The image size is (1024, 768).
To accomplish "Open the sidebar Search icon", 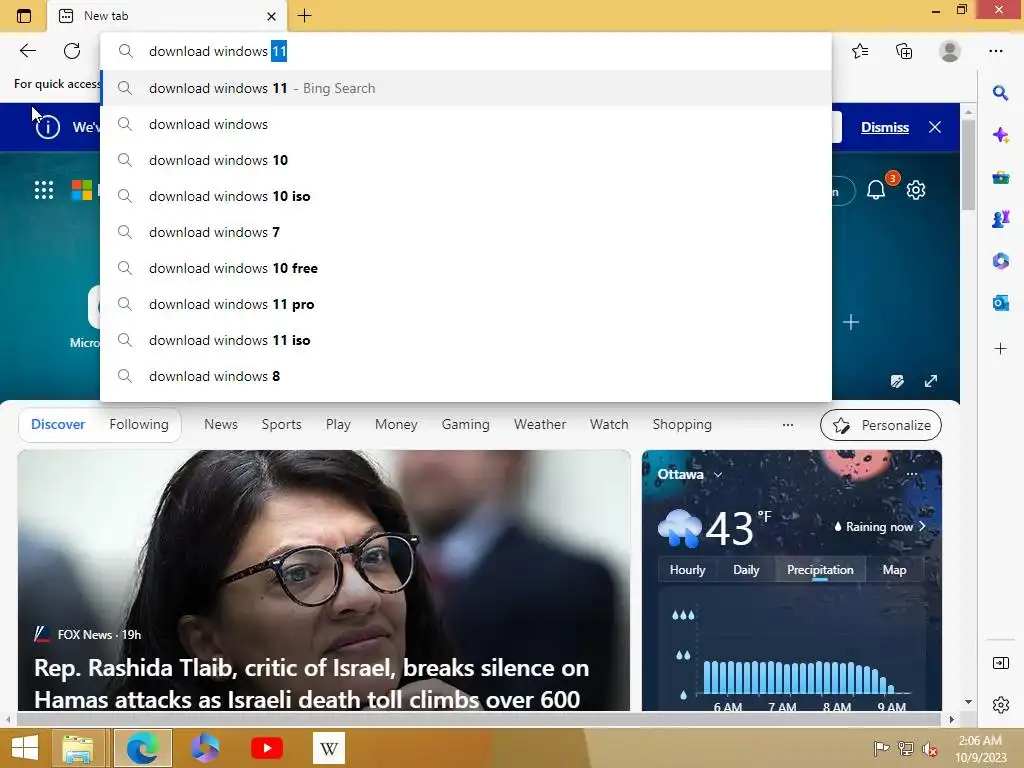I will pyautogui.click(x=1000, y=93).
